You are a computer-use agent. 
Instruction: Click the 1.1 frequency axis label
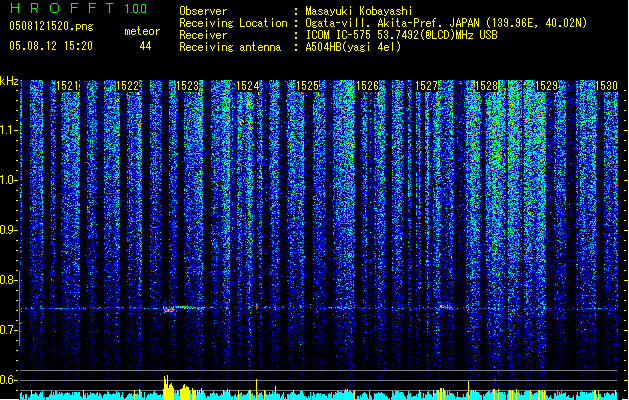coord(9,131)
